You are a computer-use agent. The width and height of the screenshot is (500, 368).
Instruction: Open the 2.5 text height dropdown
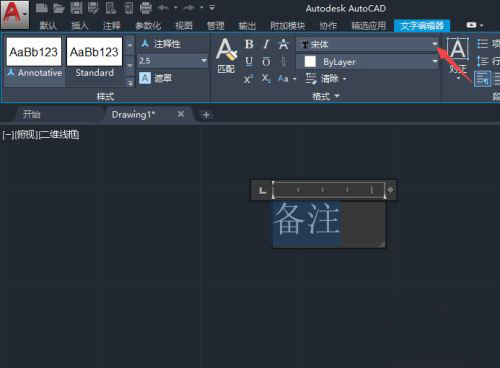[204, 61]
